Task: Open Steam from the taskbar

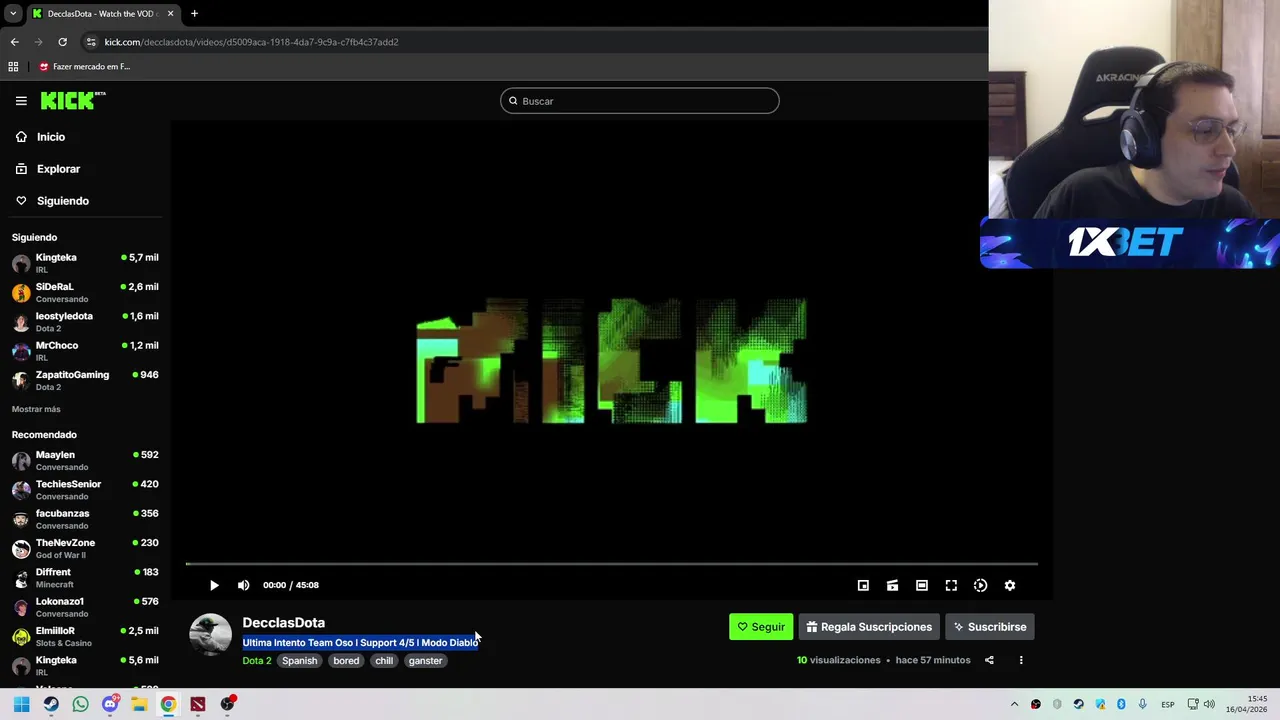Action: coord(51,704)
